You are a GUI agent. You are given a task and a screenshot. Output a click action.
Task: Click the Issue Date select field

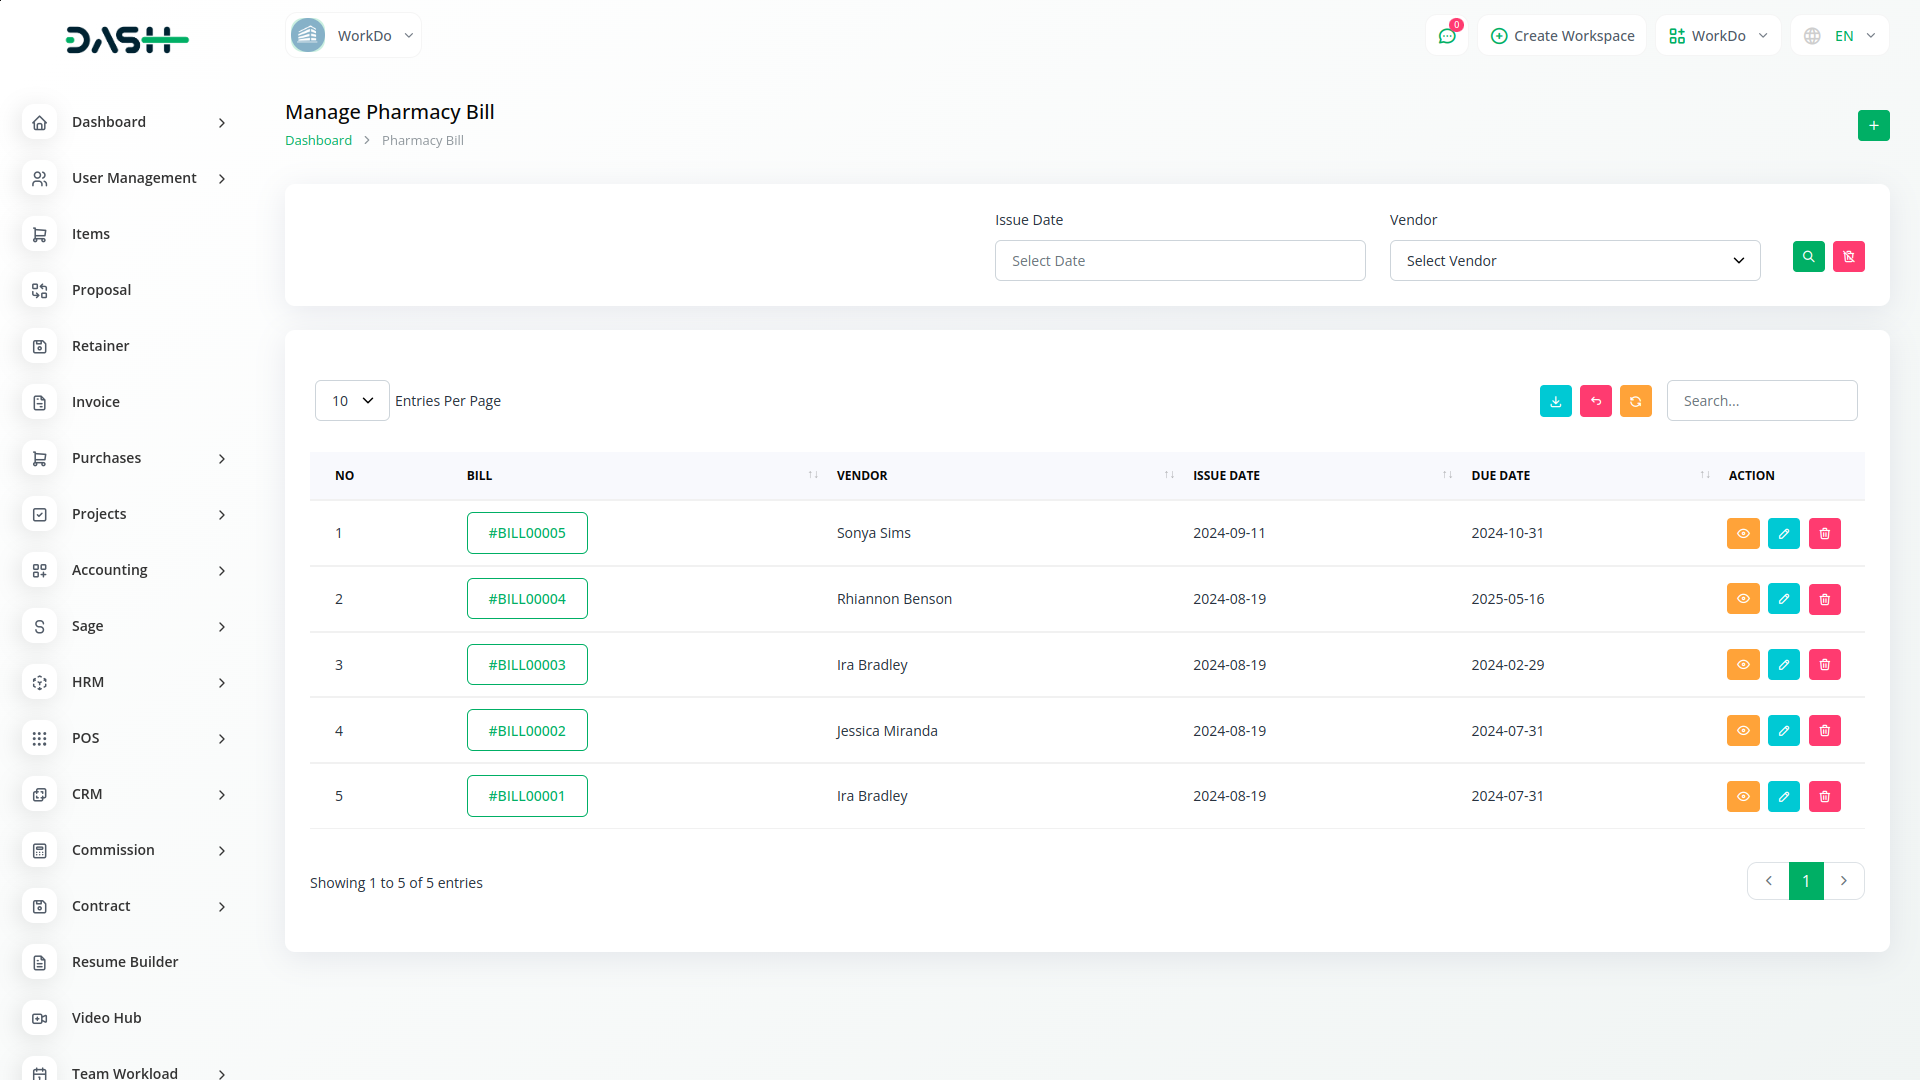click(1179, 261)
